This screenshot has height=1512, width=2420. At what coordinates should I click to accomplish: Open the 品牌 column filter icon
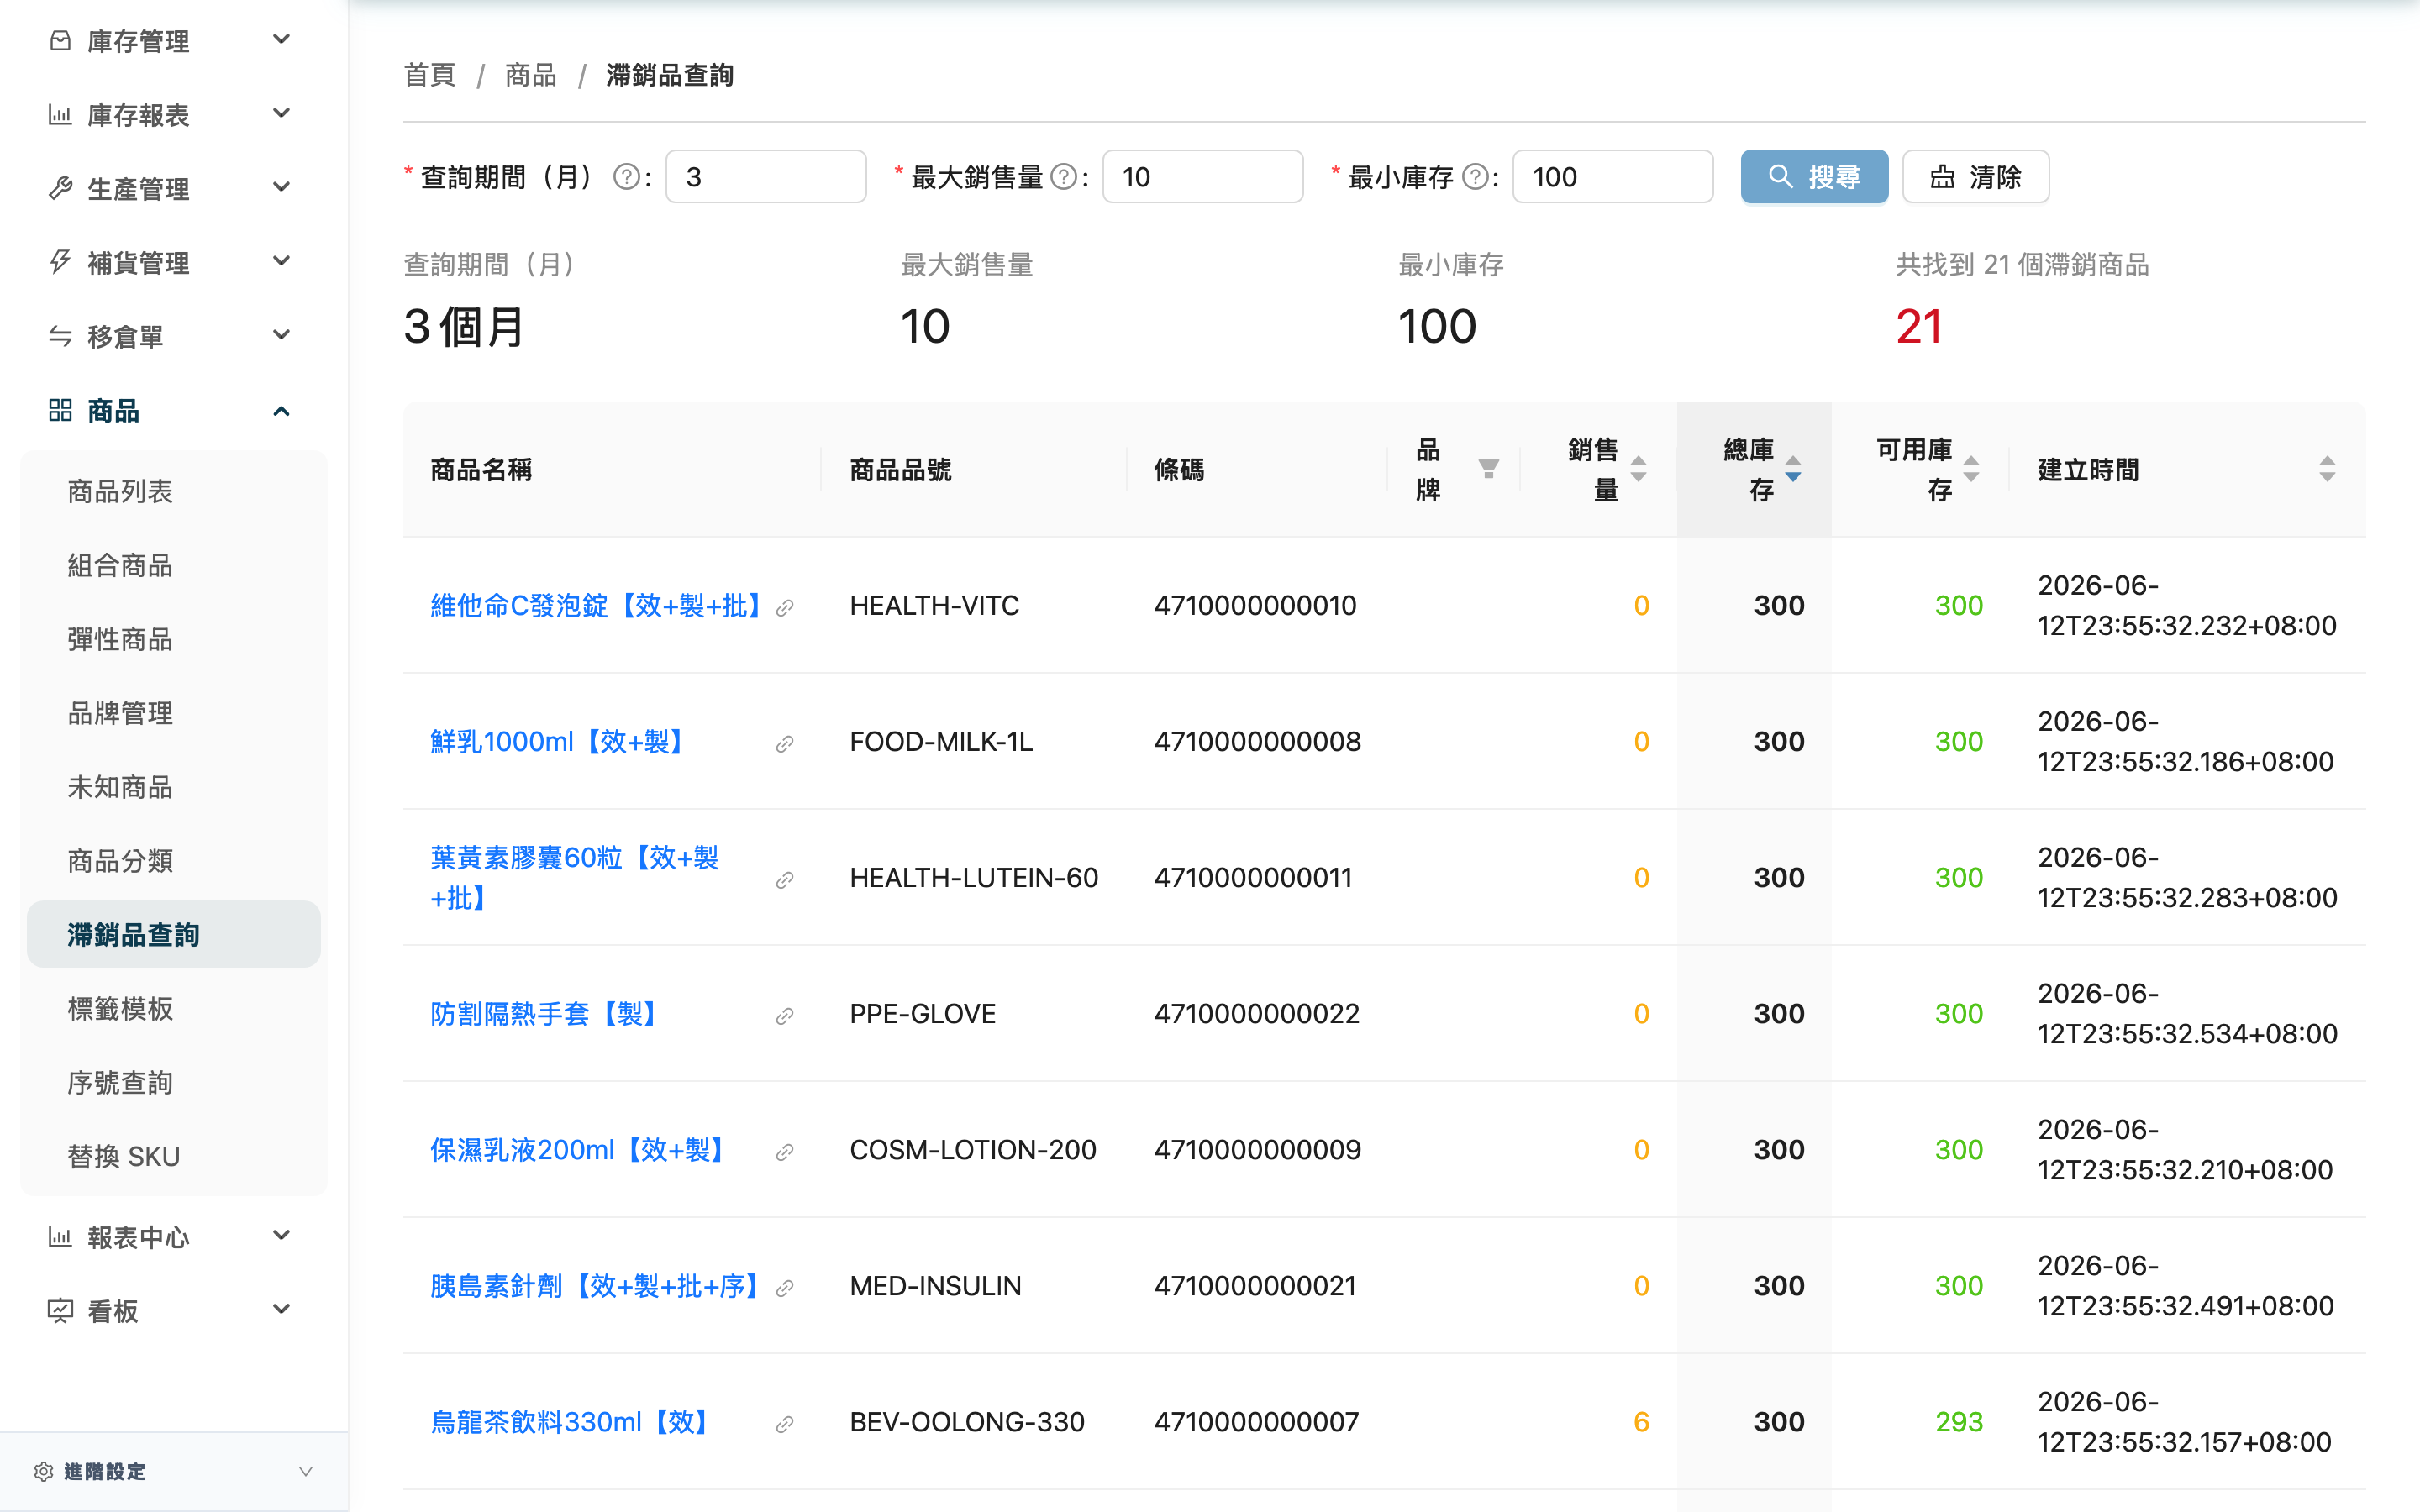coord(1488,469)
